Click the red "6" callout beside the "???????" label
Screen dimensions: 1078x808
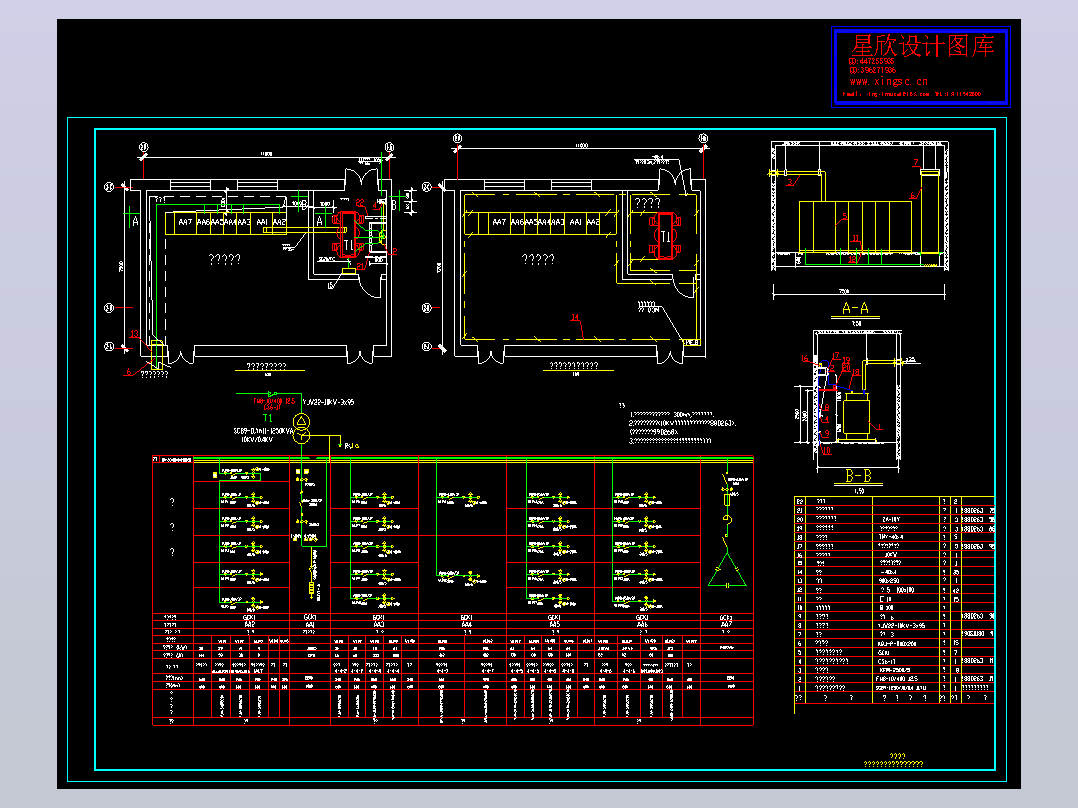[x=128, y=372]
